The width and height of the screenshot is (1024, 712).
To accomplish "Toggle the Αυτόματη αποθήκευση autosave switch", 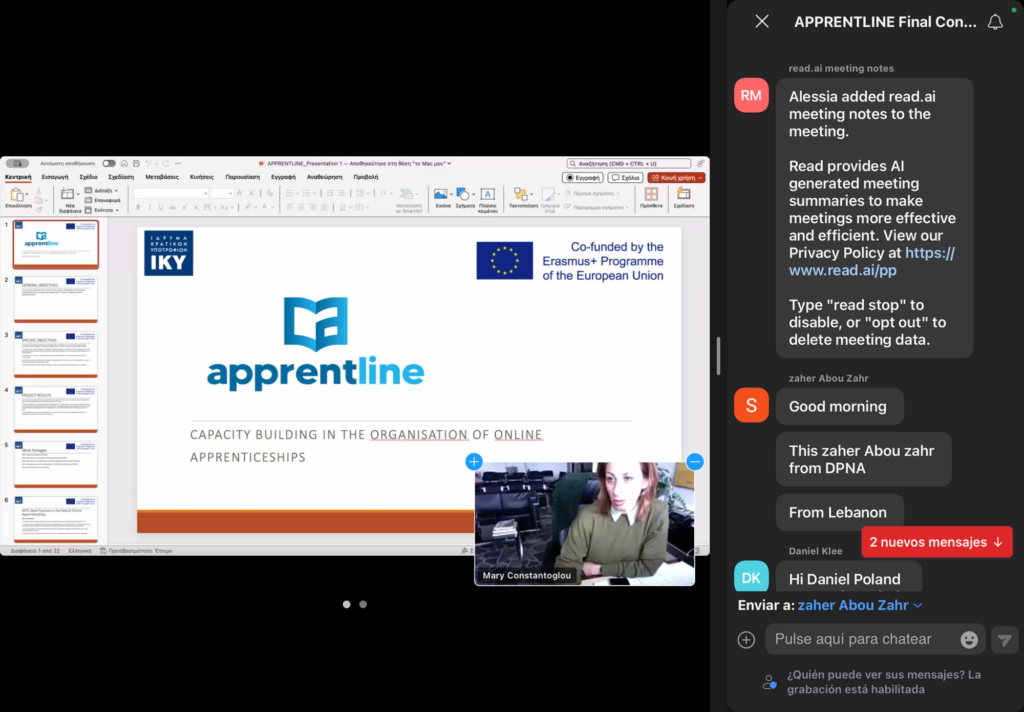I will point(108,163).
